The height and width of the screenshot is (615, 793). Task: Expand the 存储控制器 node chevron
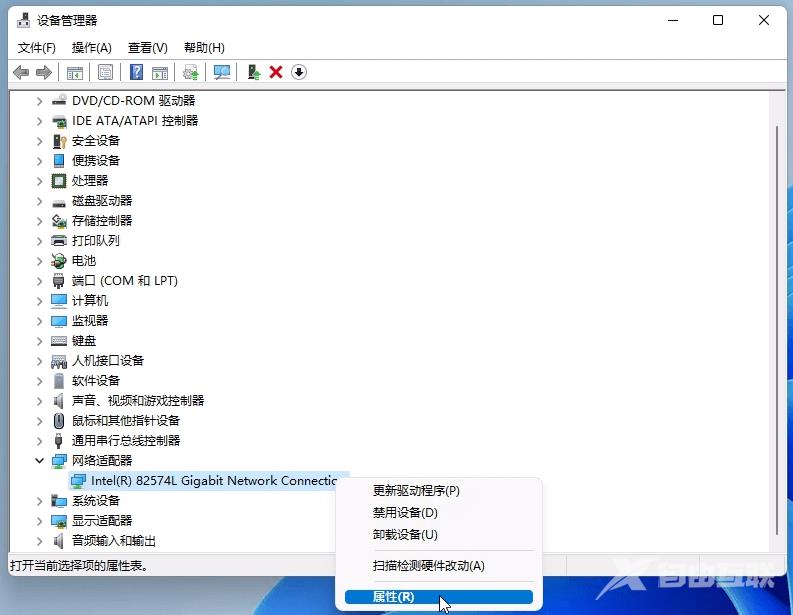[39, 221]
